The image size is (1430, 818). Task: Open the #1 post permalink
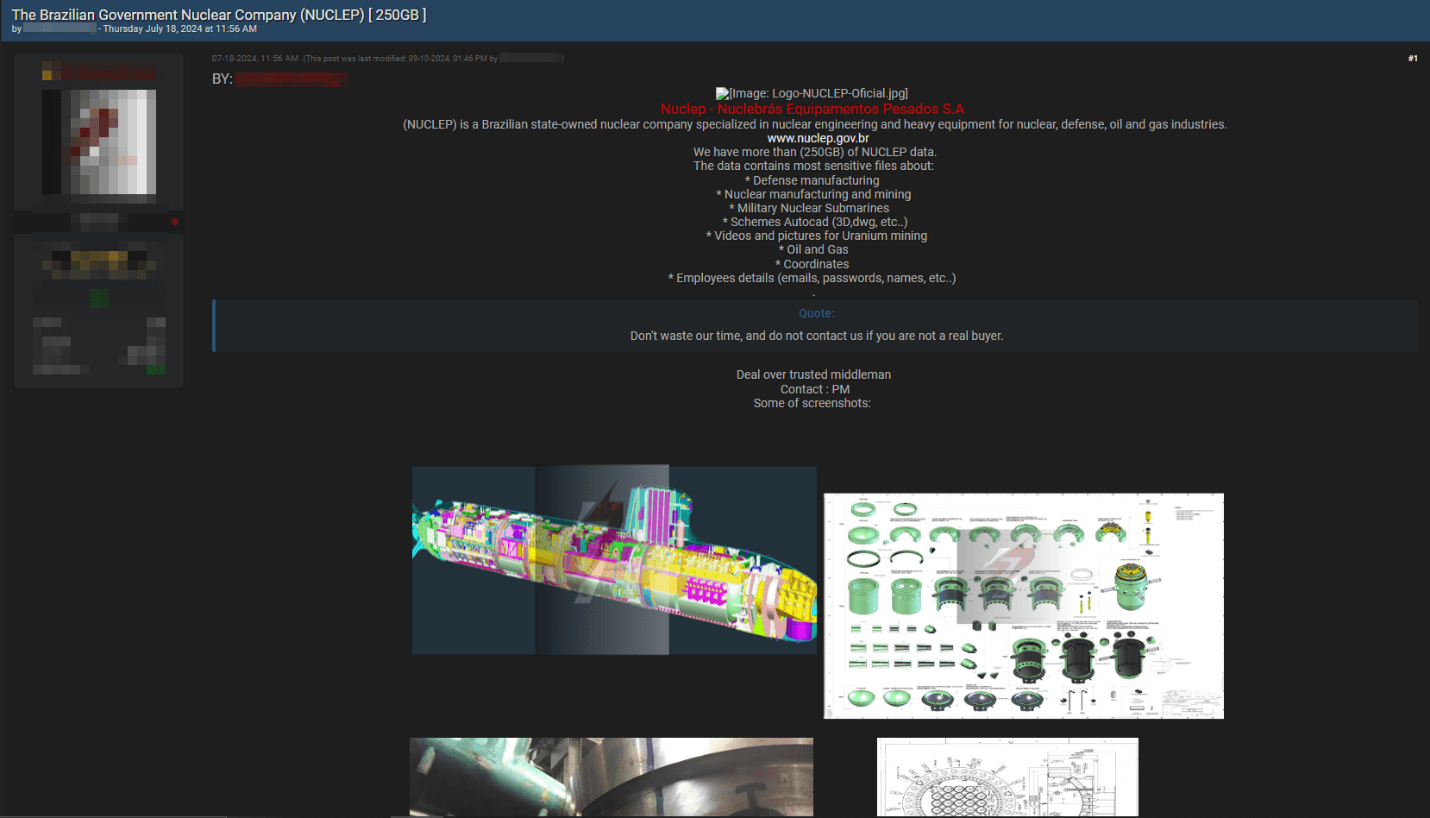point(1412,58)
